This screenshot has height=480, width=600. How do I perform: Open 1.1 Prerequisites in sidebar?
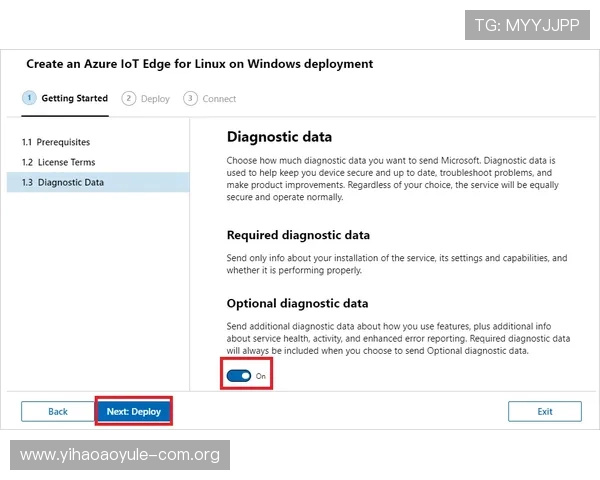56,142
